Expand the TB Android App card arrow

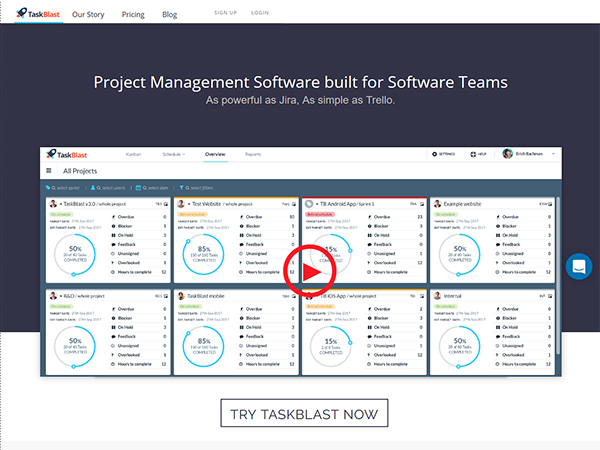click(x=317, y=204)
